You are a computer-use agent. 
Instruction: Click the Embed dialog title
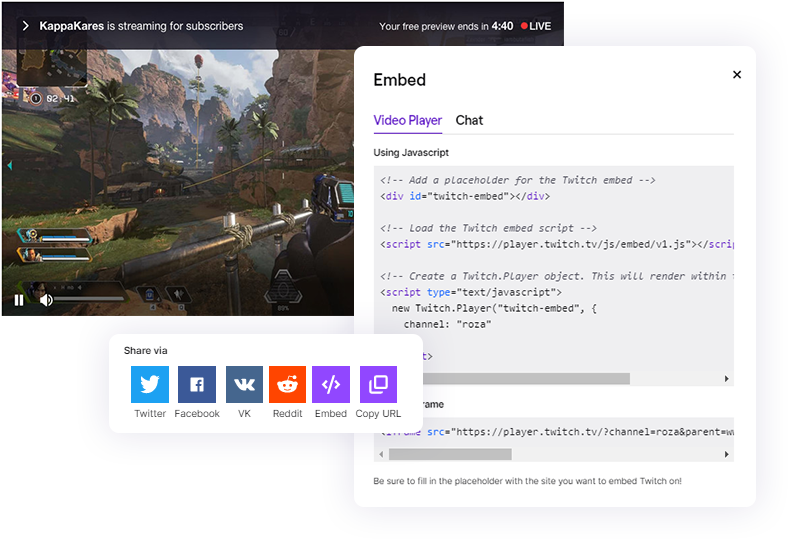(x=400, y=80)
